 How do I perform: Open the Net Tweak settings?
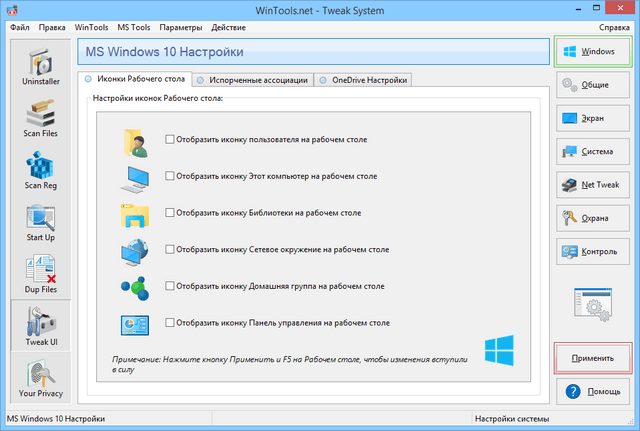(x=594, y=185)
